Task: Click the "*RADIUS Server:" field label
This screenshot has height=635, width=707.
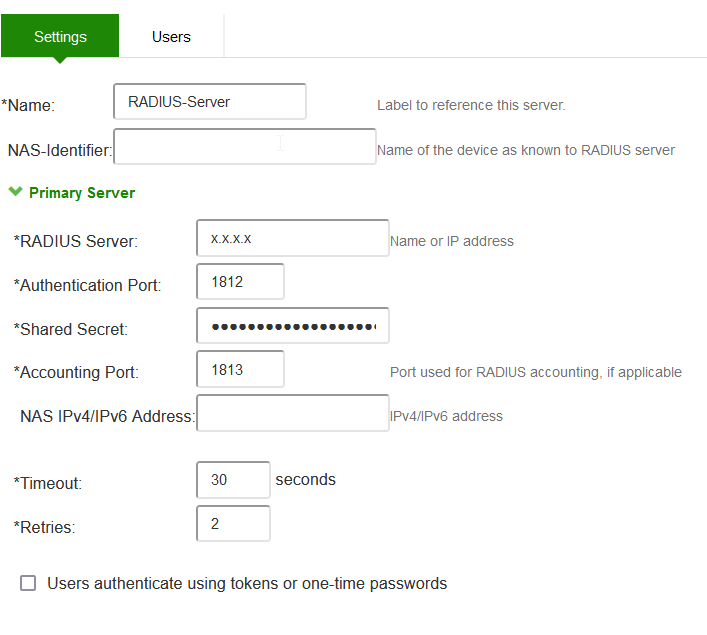Action: point(75,241)
